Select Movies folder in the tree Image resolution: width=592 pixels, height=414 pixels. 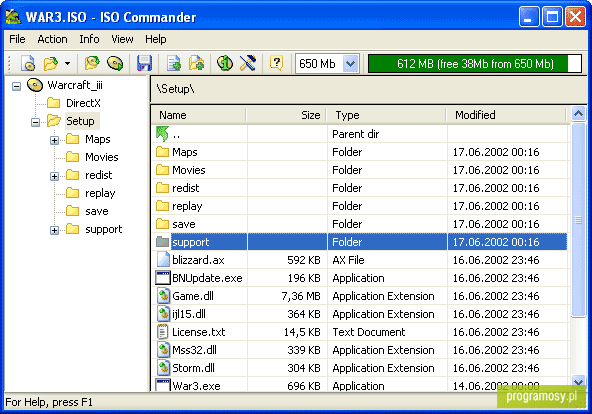pyautogui.click(x=102, y=157)
